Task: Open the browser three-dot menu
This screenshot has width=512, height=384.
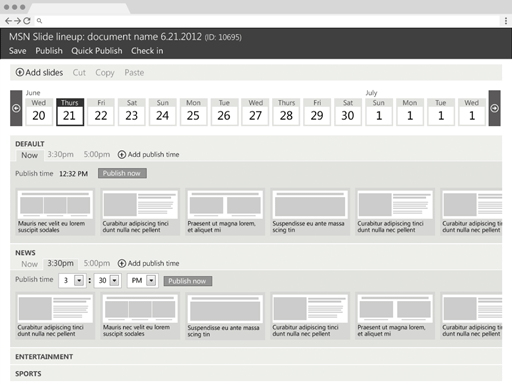Action: (506, 21)
